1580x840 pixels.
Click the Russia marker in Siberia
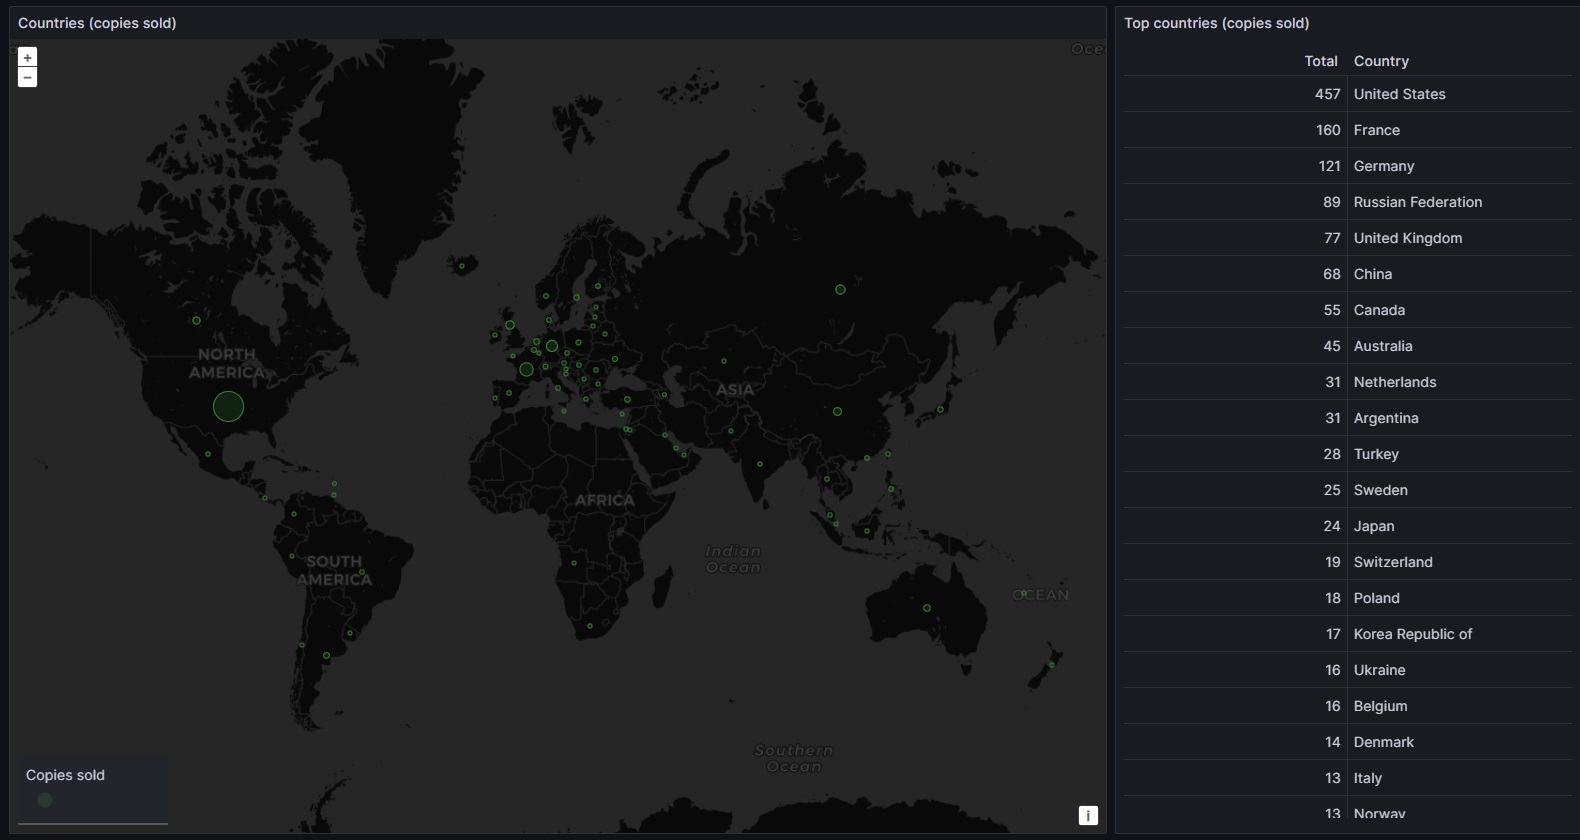coord(840,289)
